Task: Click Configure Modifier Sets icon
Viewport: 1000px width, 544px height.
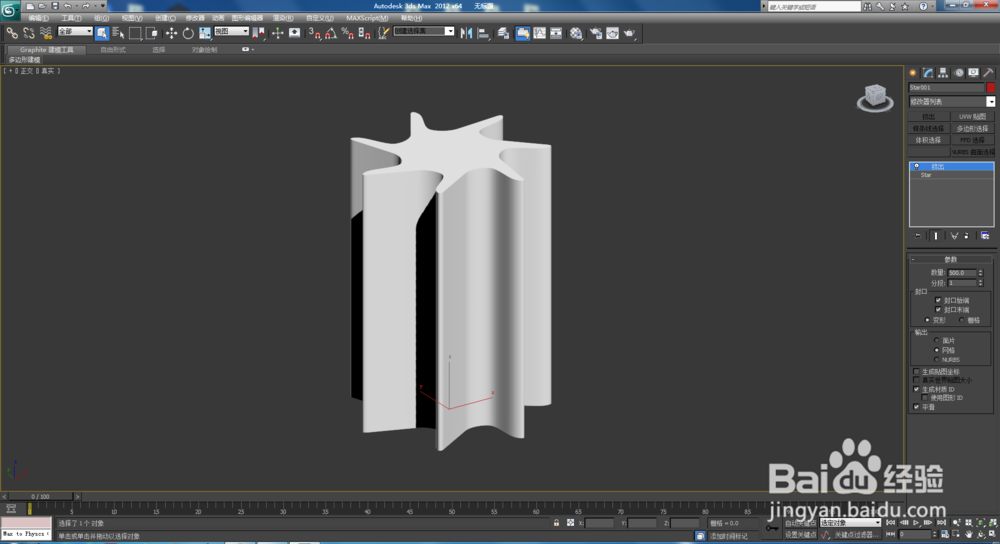Action: (x=985, y=236)
